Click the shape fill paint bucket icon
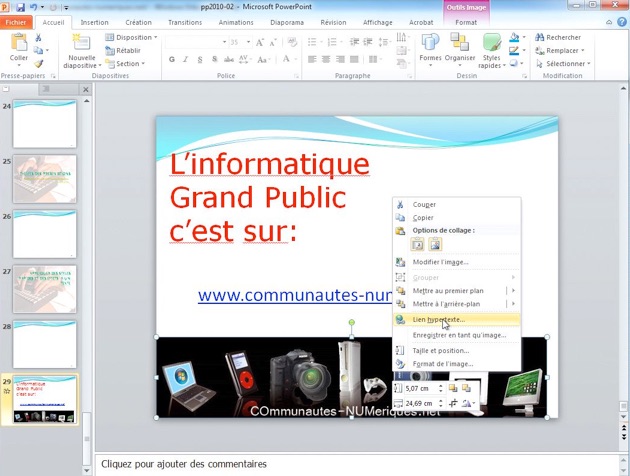The image size is (630, 476). tap(514, 37)
